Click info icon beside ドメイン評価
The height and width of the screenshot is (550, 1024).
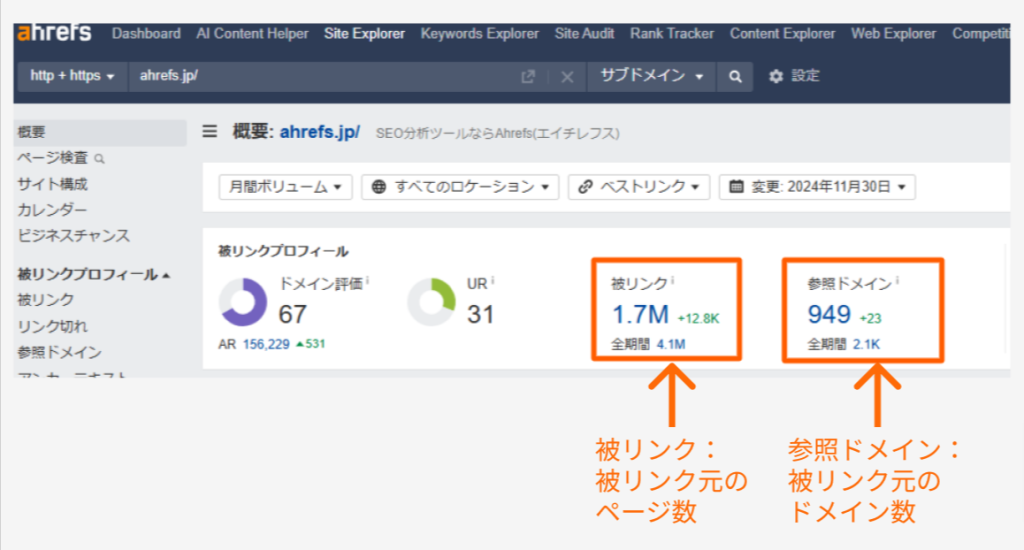[x=368, y=280]
